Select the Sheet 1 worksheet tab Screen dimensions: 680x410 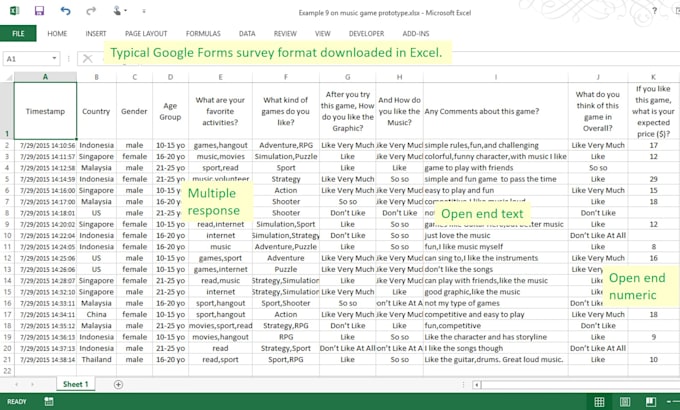76,384
